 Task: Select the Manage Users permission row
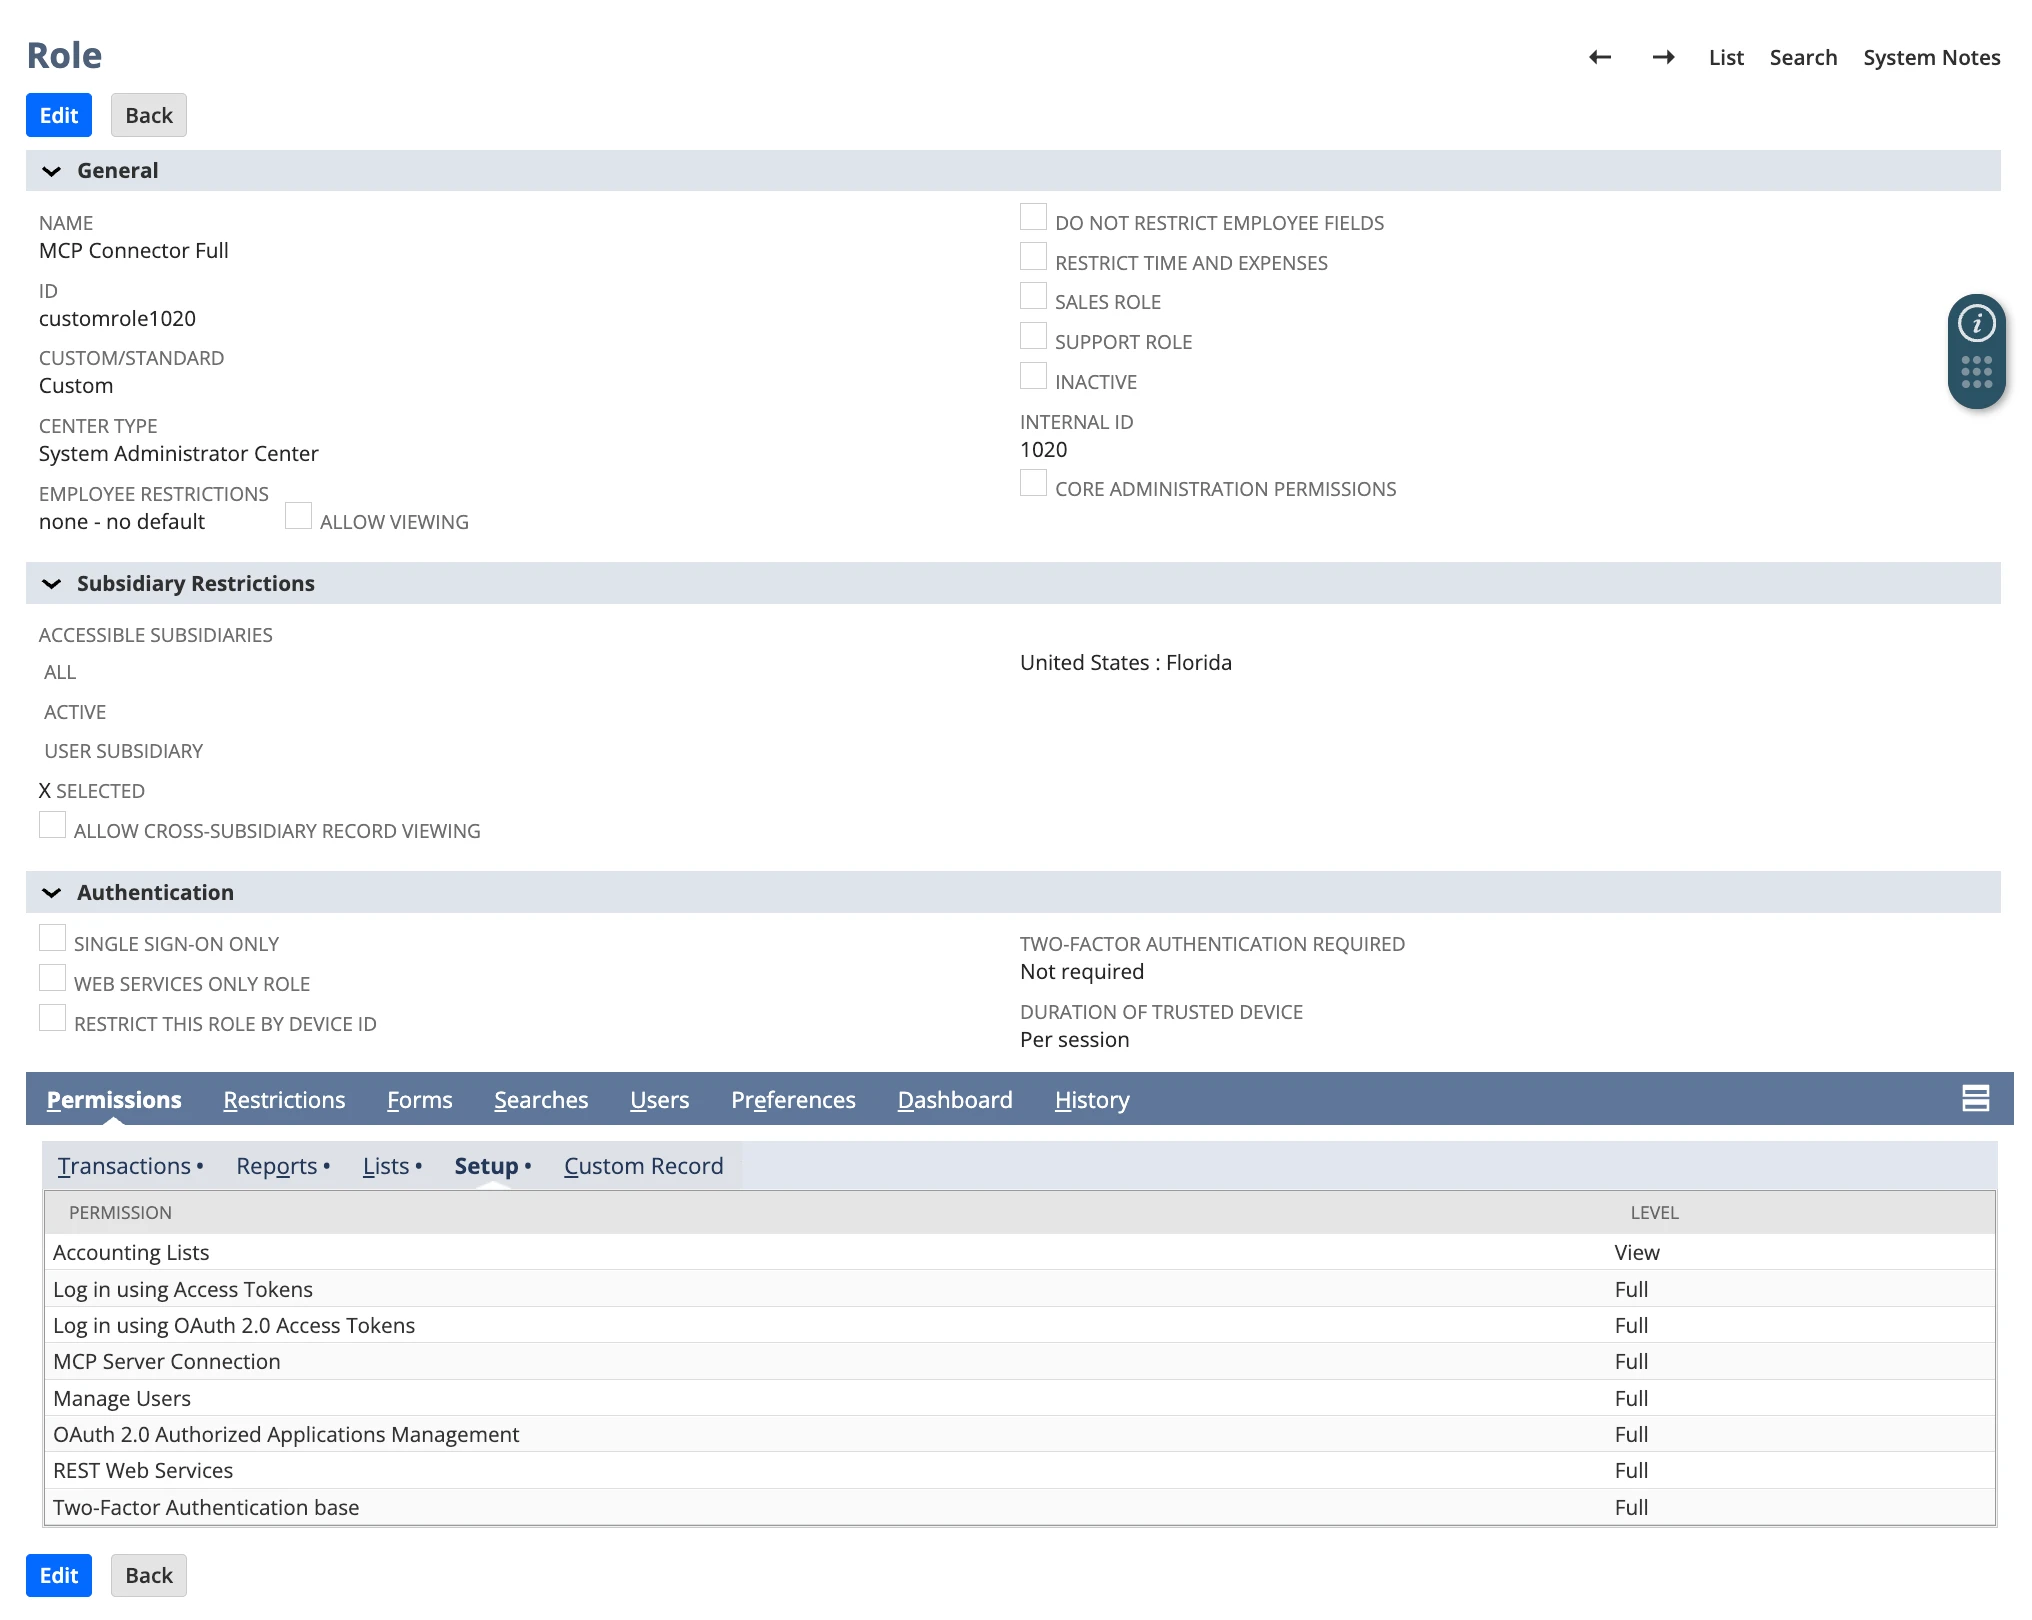click(x=1019, y=1398)
